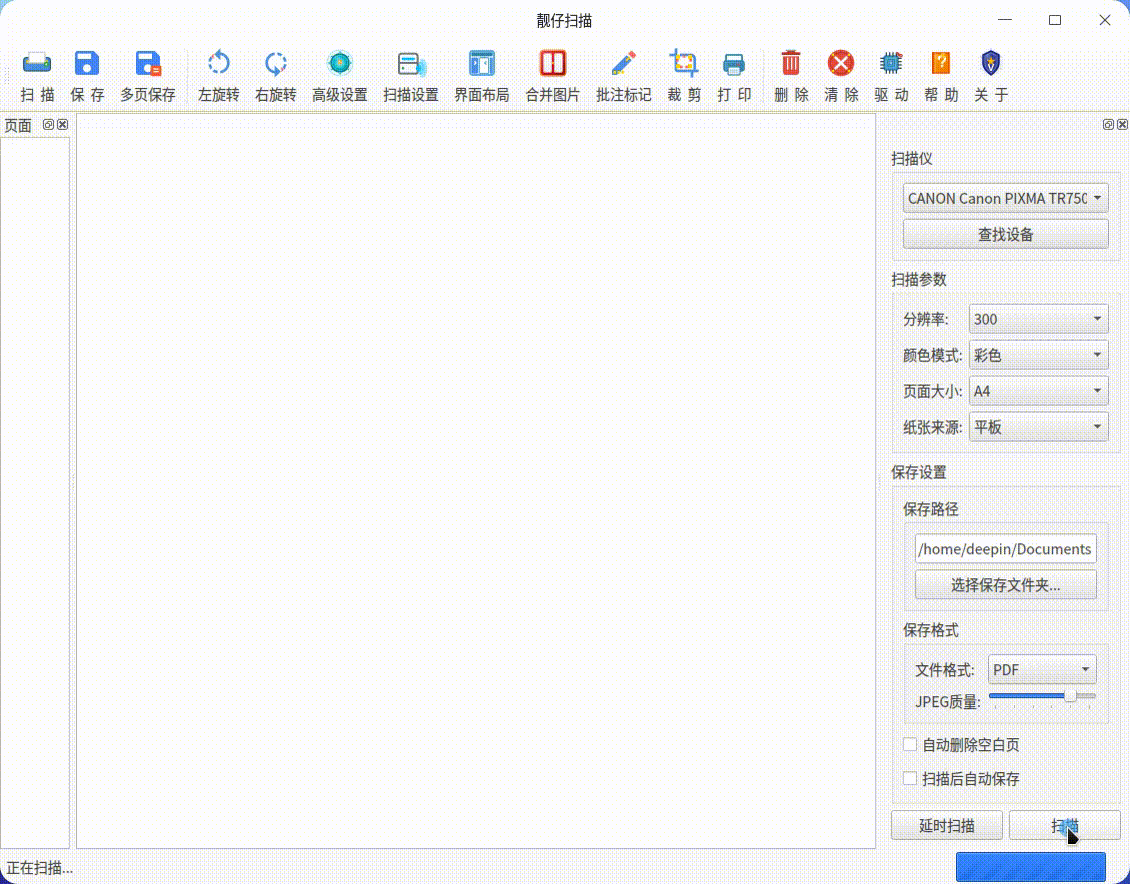Select the 裁剪 crop tool
The height and width of the screenshot is (884, 1130).
click(x=684, y=76)
